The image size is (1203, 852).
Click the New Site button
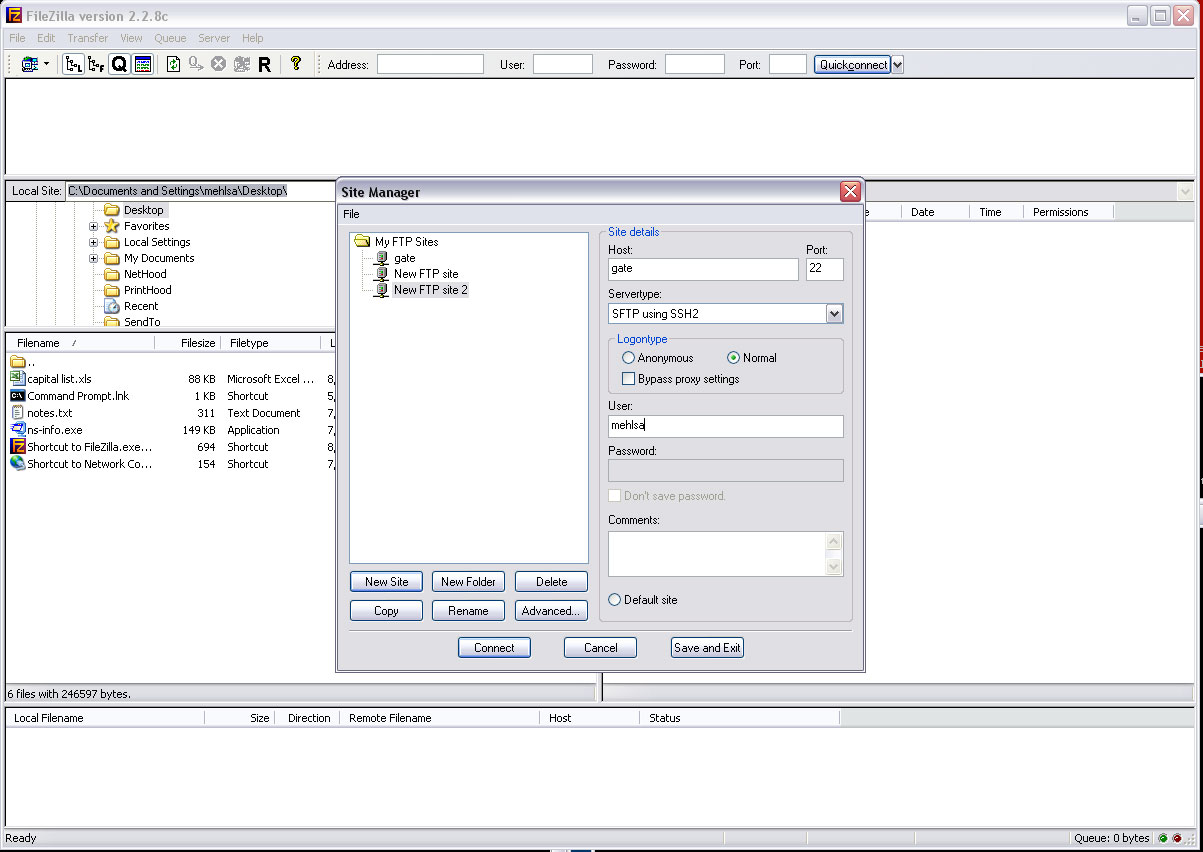[386, 582]
